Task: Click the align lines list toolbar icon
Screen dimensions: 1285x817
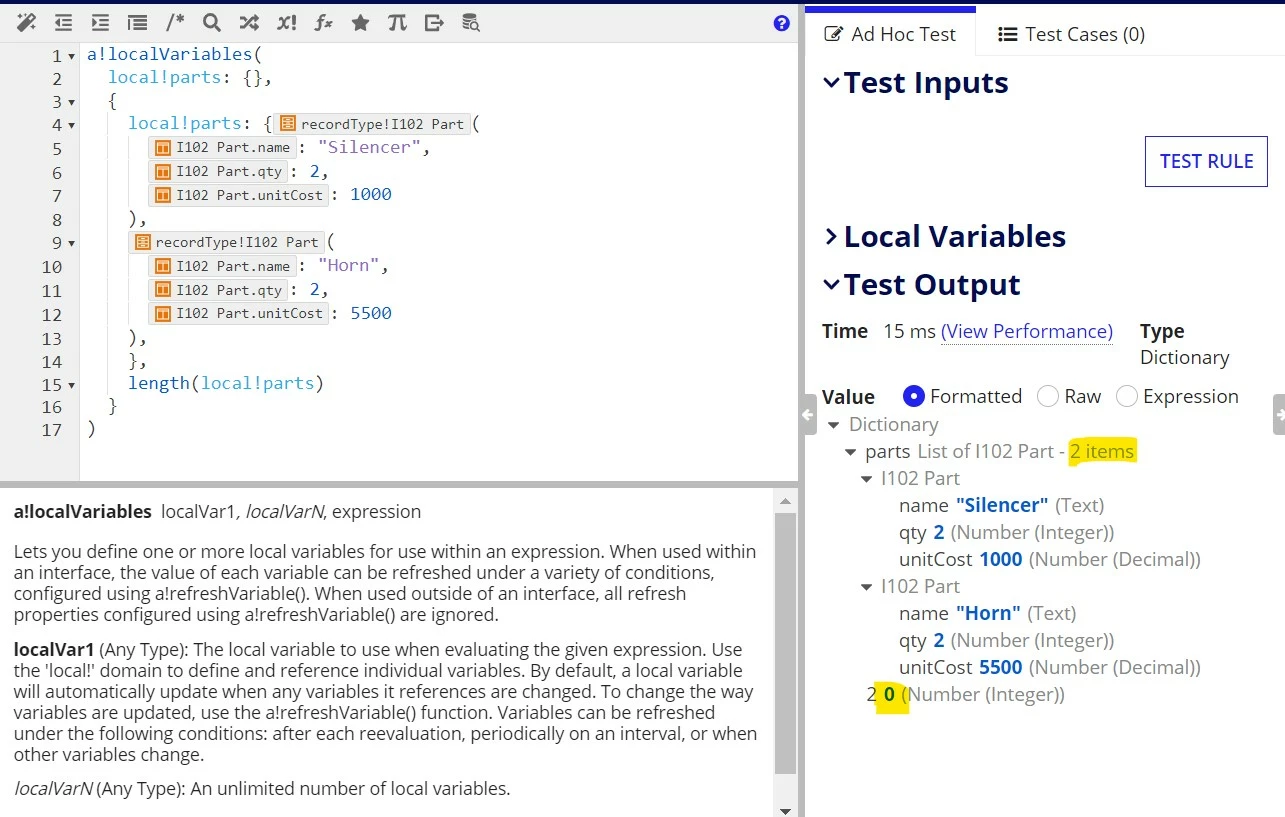Action: click(x=137, y=22)
